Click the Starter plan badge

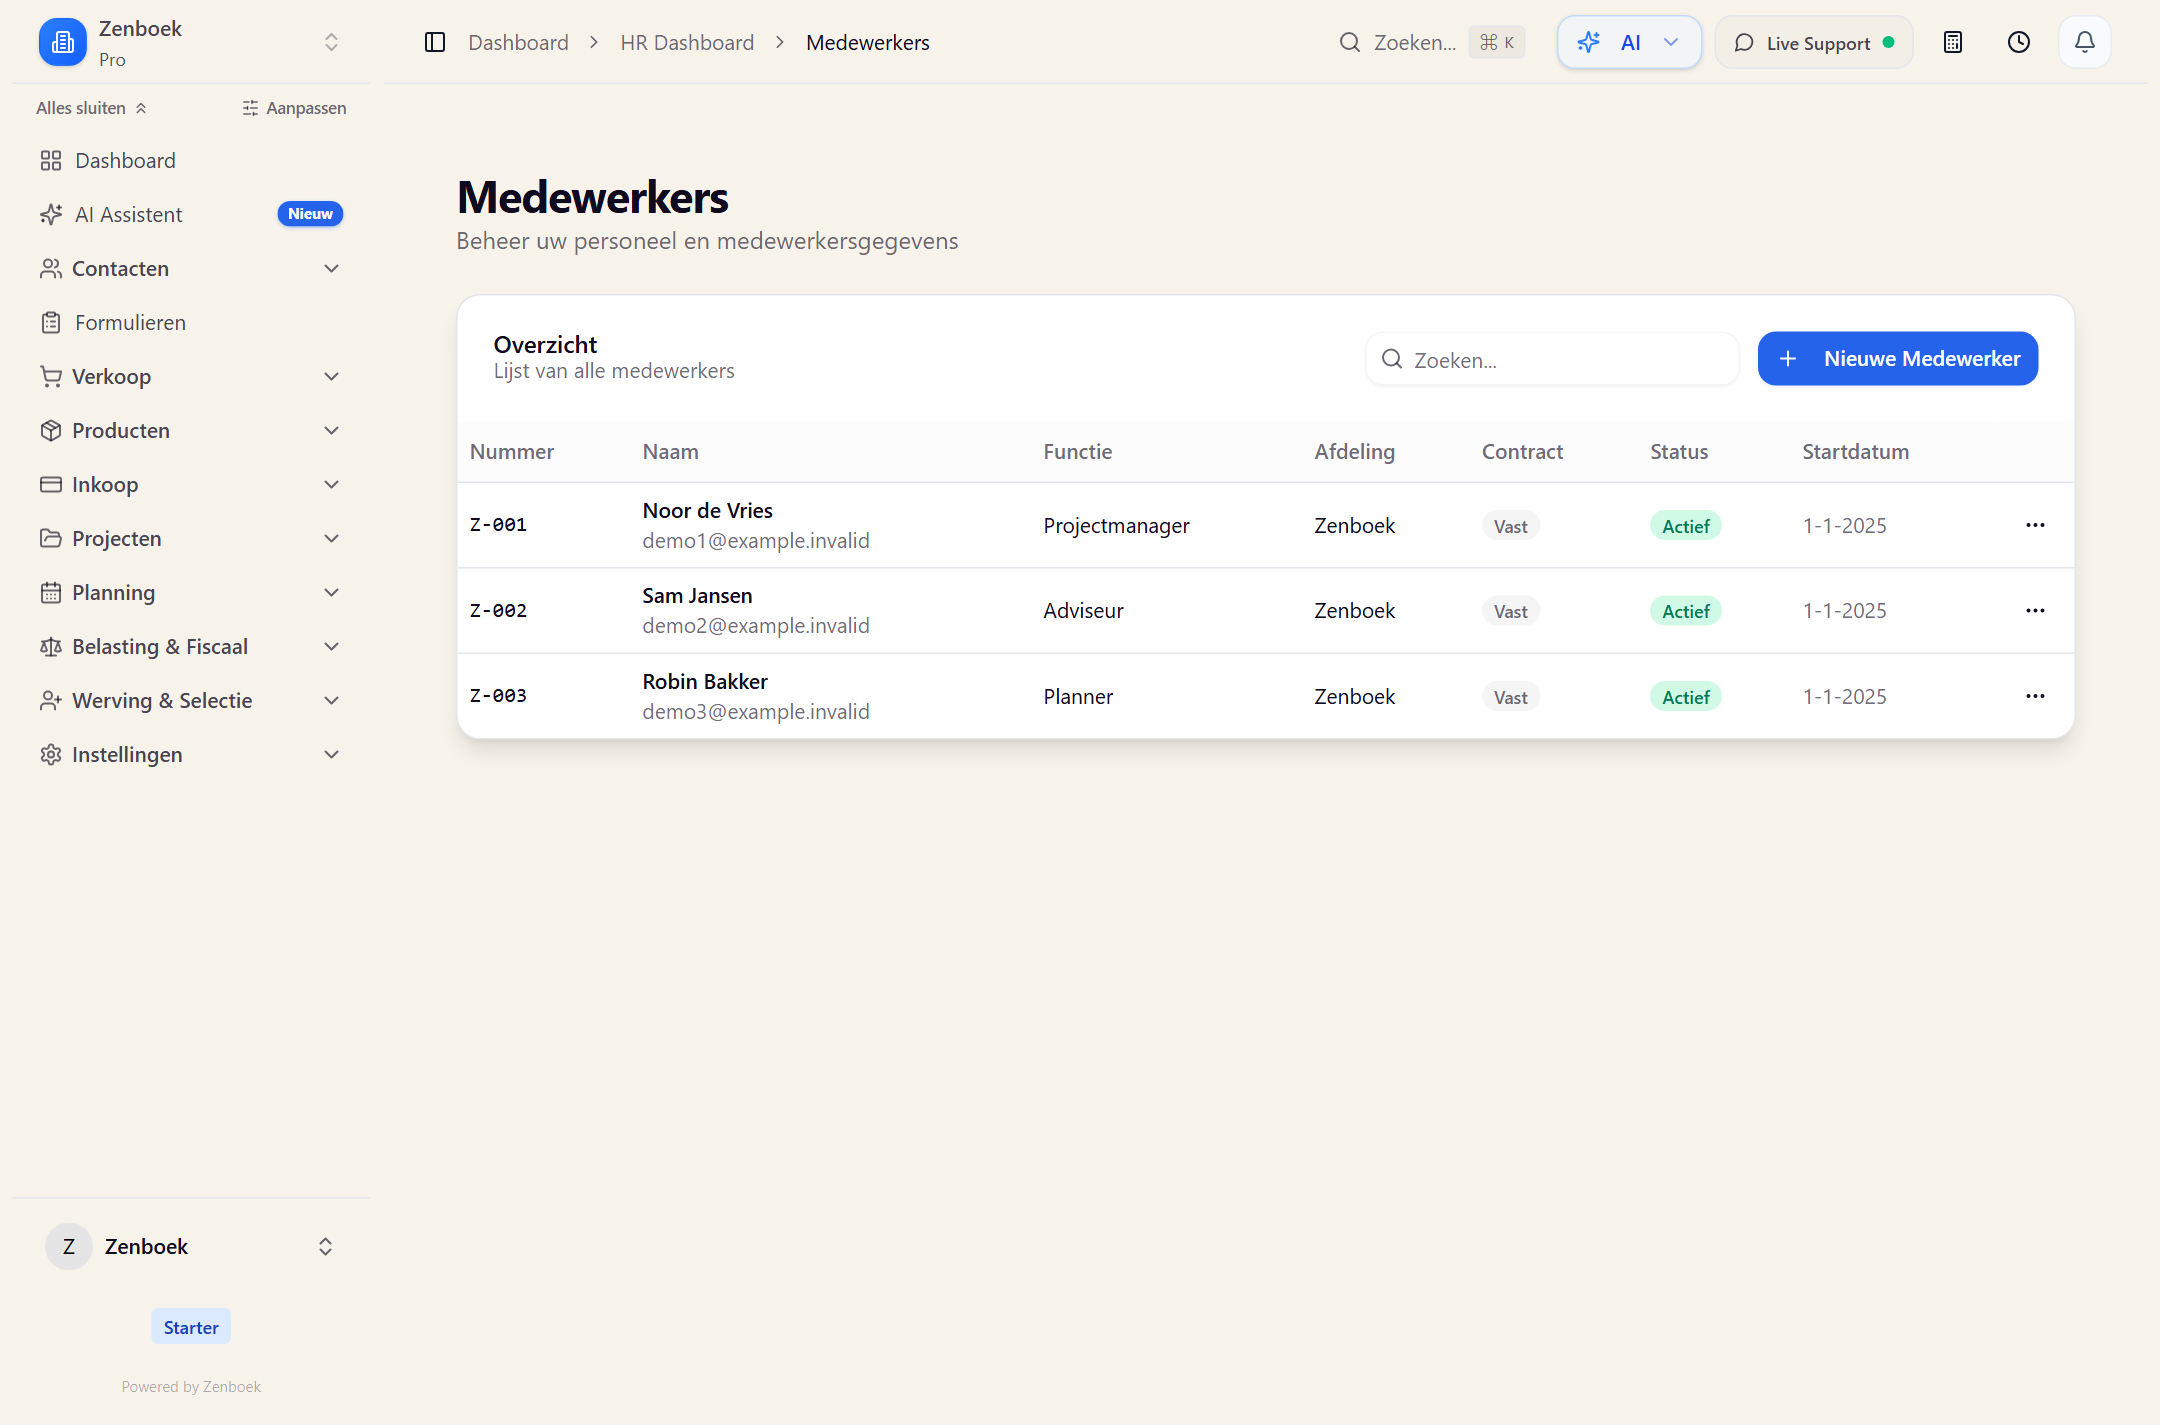click(x=191, y=1327)
